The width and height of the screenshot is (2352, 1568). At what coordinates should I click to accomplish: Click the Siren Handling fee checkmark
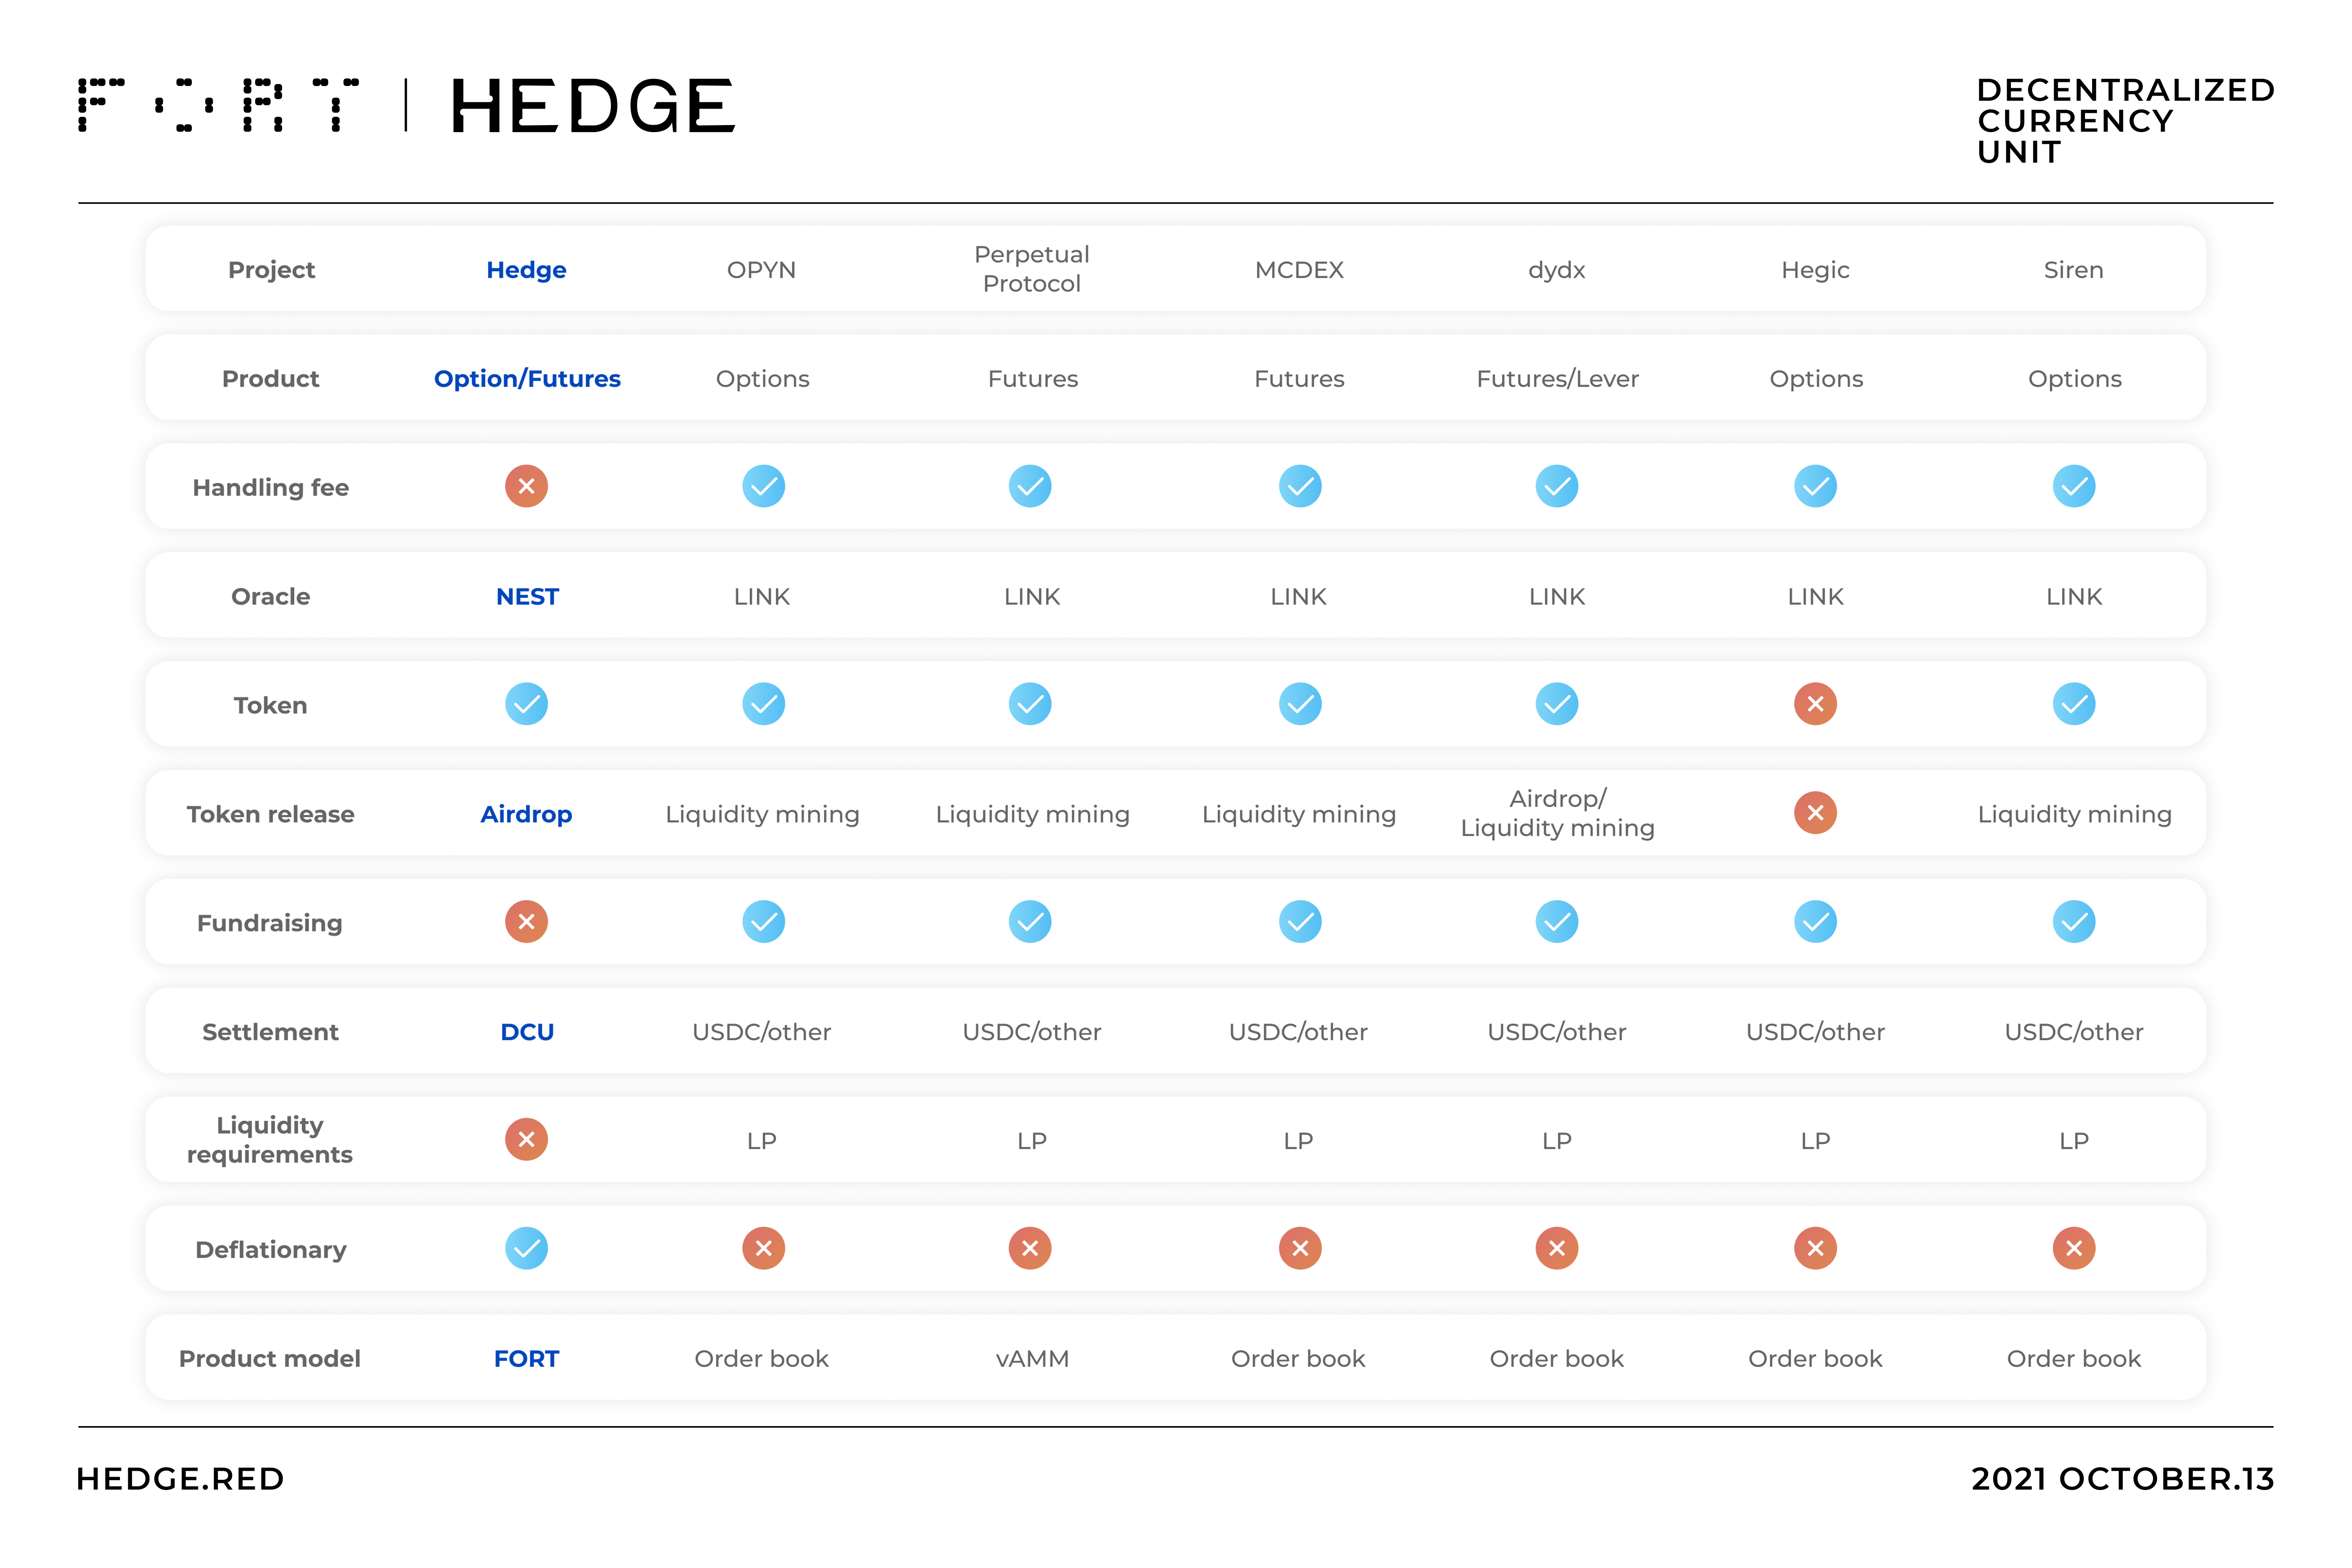pyautogui.click(x=2074, y=487)
